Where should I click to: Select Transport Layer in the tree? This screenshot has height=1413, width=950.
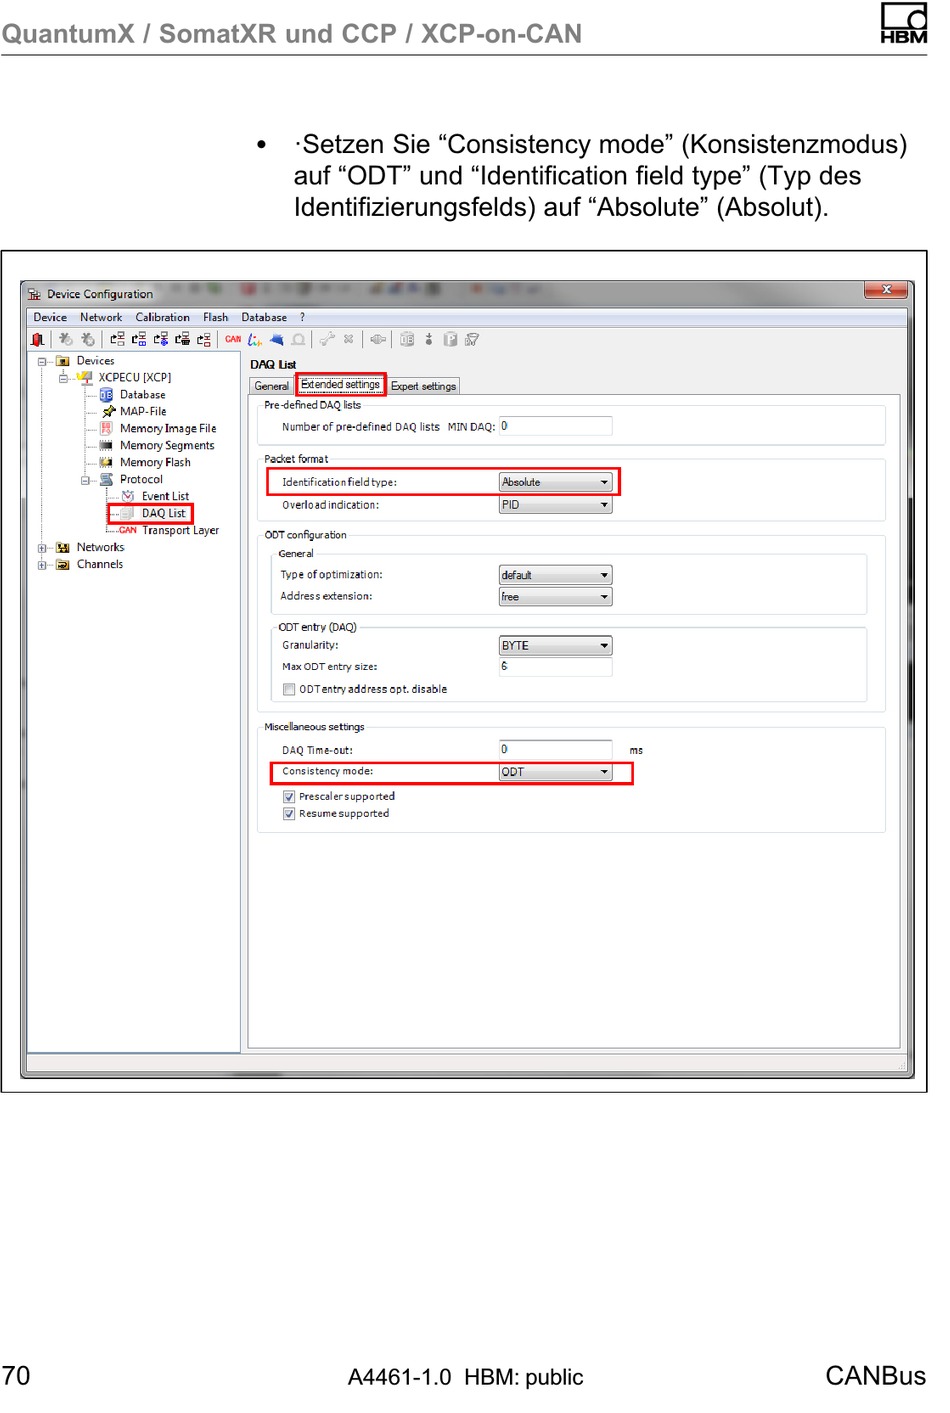point(180,531)
